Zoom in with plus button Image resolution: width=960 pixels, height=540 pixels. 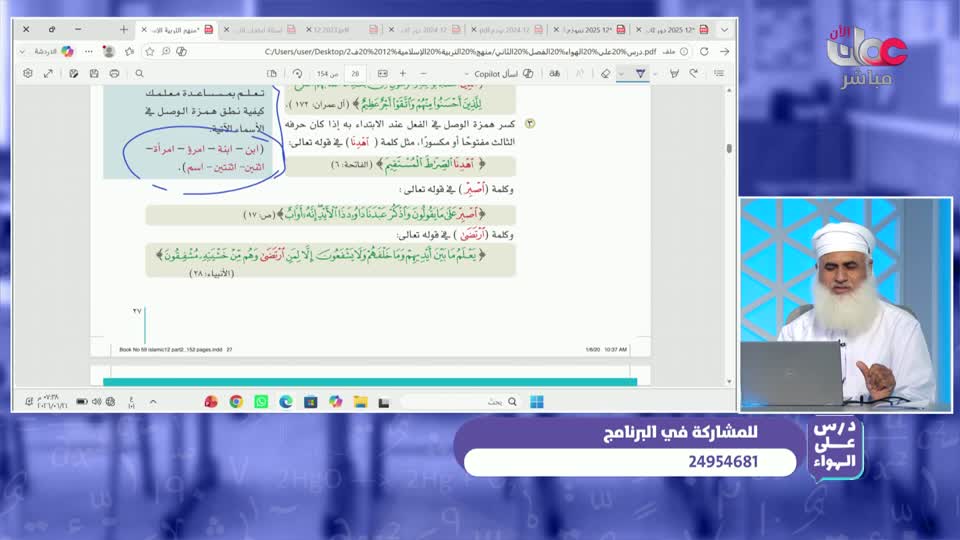coord(403,73)
